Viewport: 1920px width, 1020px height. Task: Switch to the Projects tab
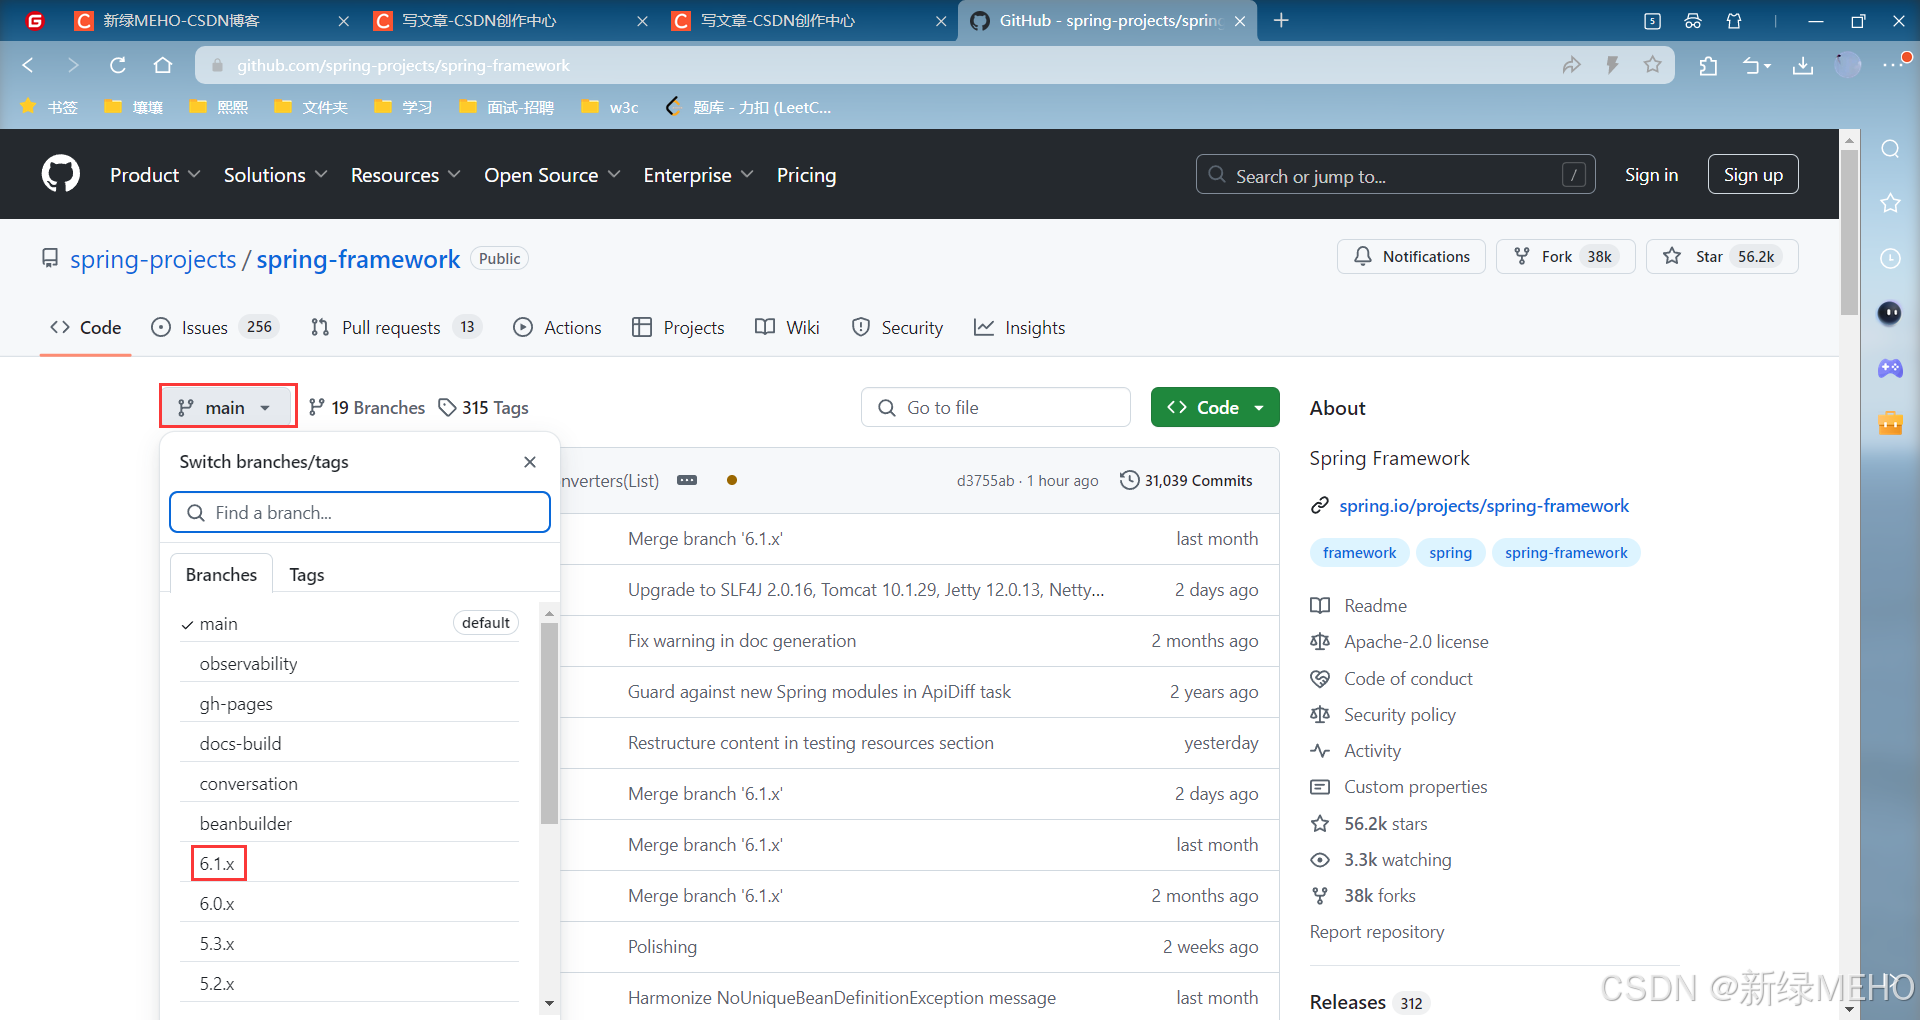pyautogui.click(x=678, y=327)
